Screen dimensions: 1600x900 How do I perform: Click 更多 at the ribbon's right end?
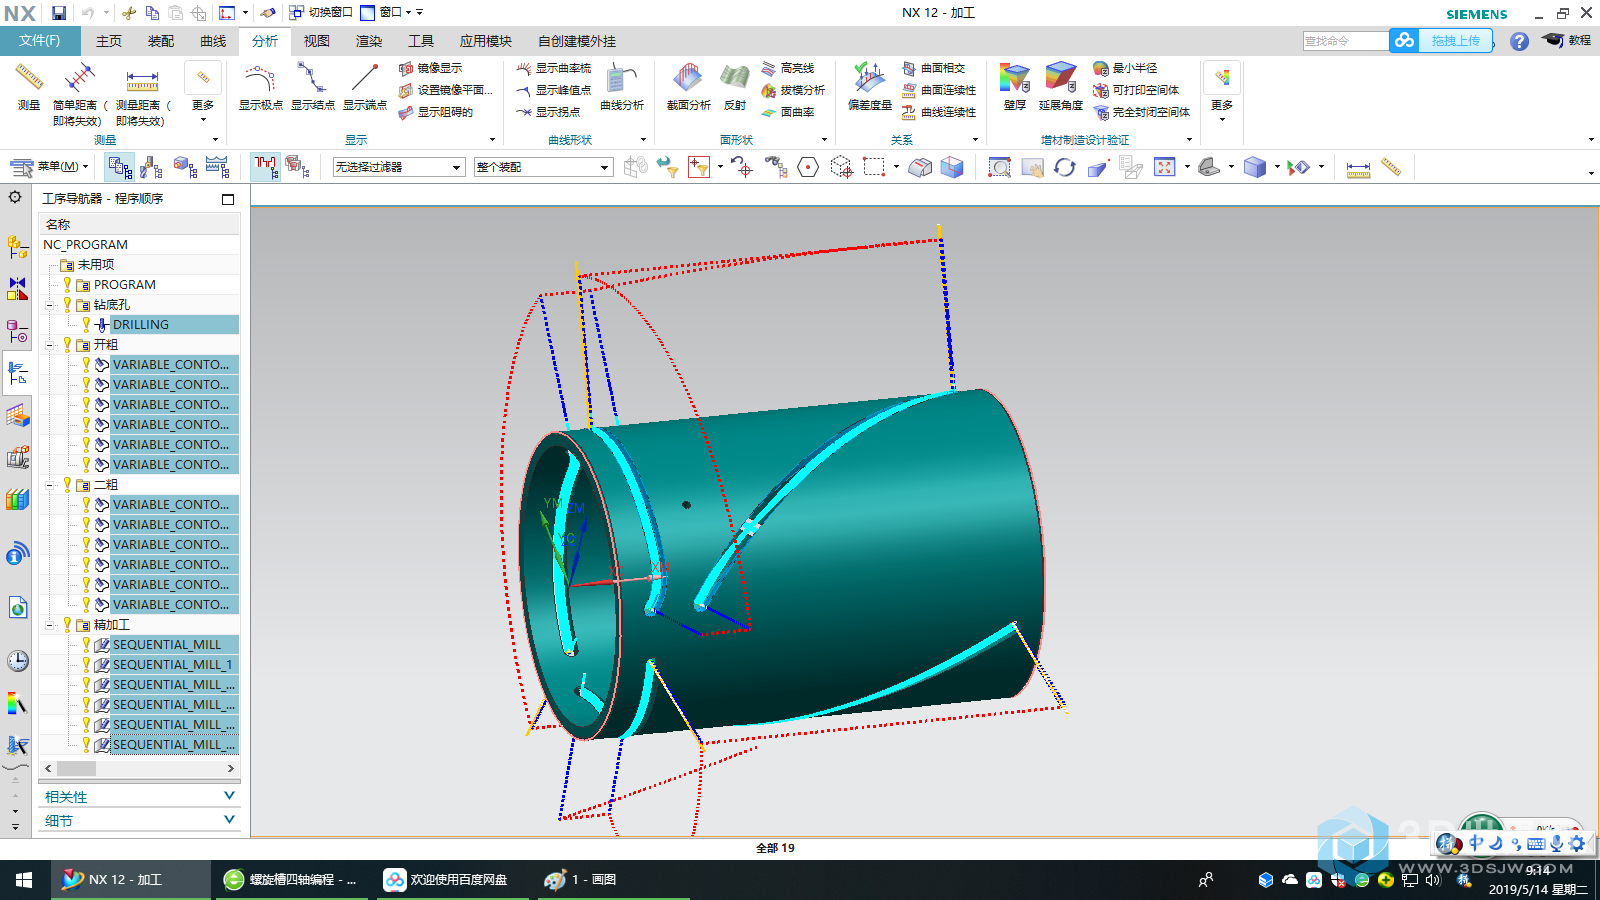pos(1222,92)
